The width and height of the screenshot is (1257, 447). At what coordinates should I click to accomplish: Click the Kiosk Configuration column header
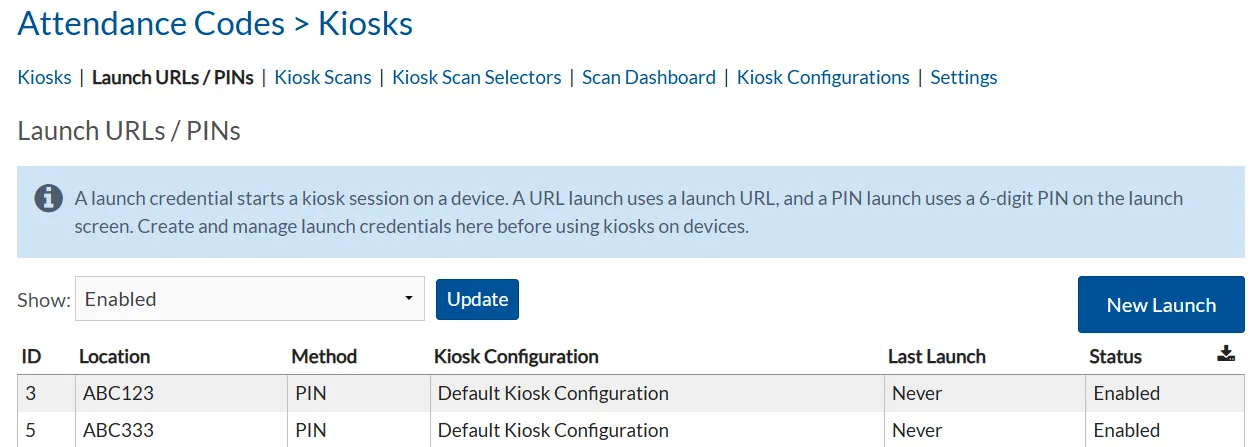(x=516, y=356)
